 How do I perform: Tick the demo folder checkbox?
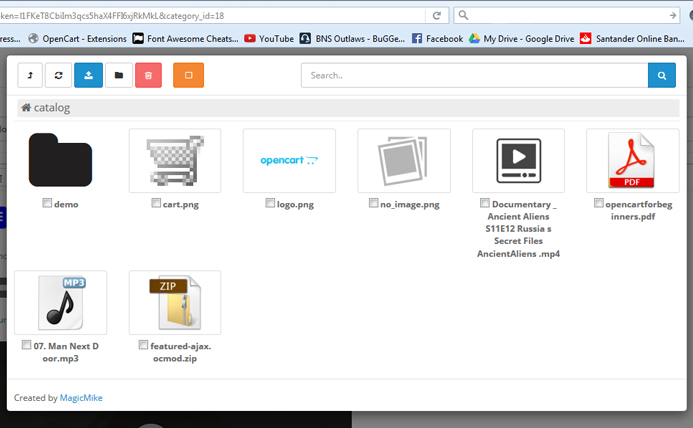[x=47, y=203]
